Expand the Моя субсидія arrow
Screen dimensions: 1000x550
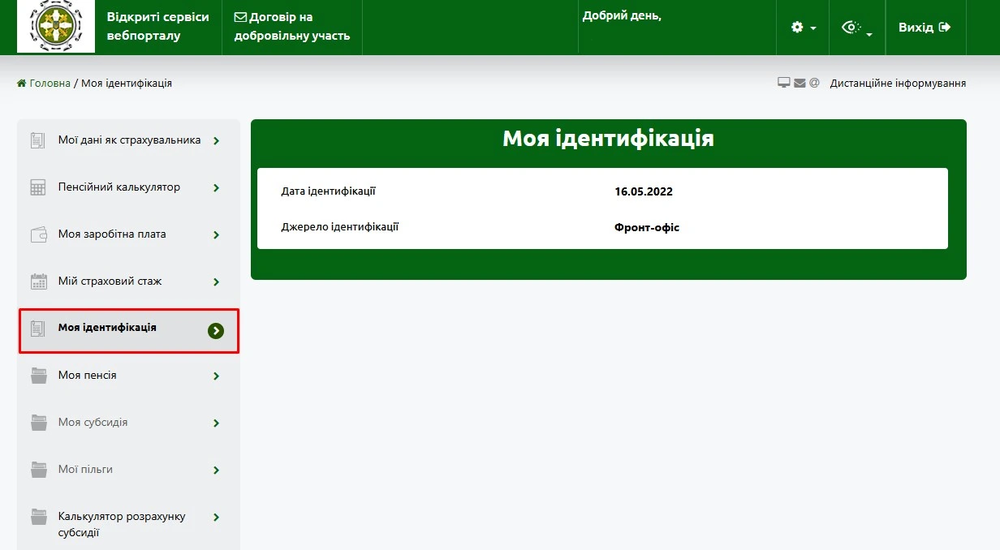[x=216, y=423]
